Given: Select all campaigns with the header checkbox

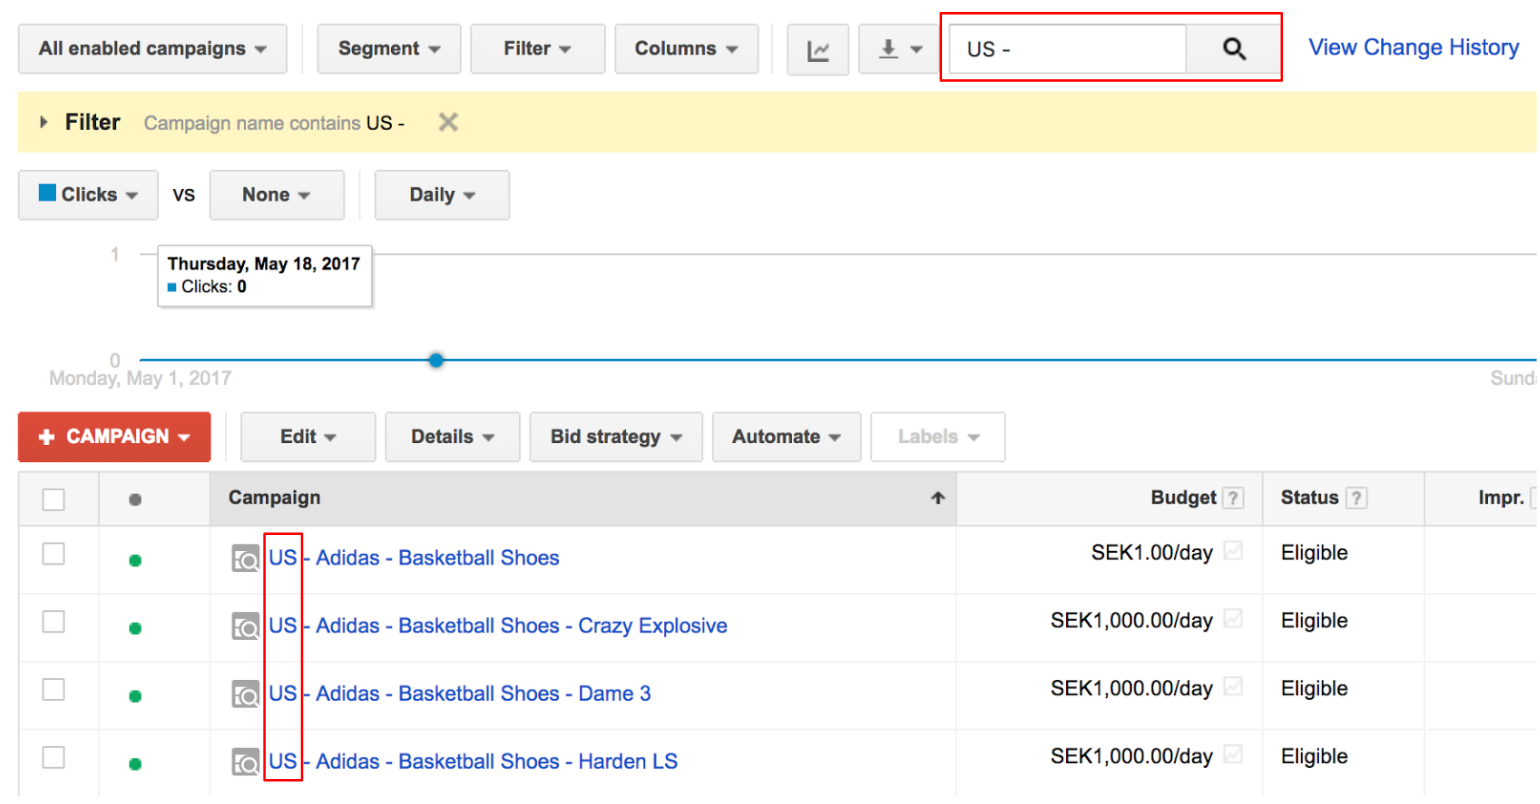Looking at the screenshot, I should (55, 497).
